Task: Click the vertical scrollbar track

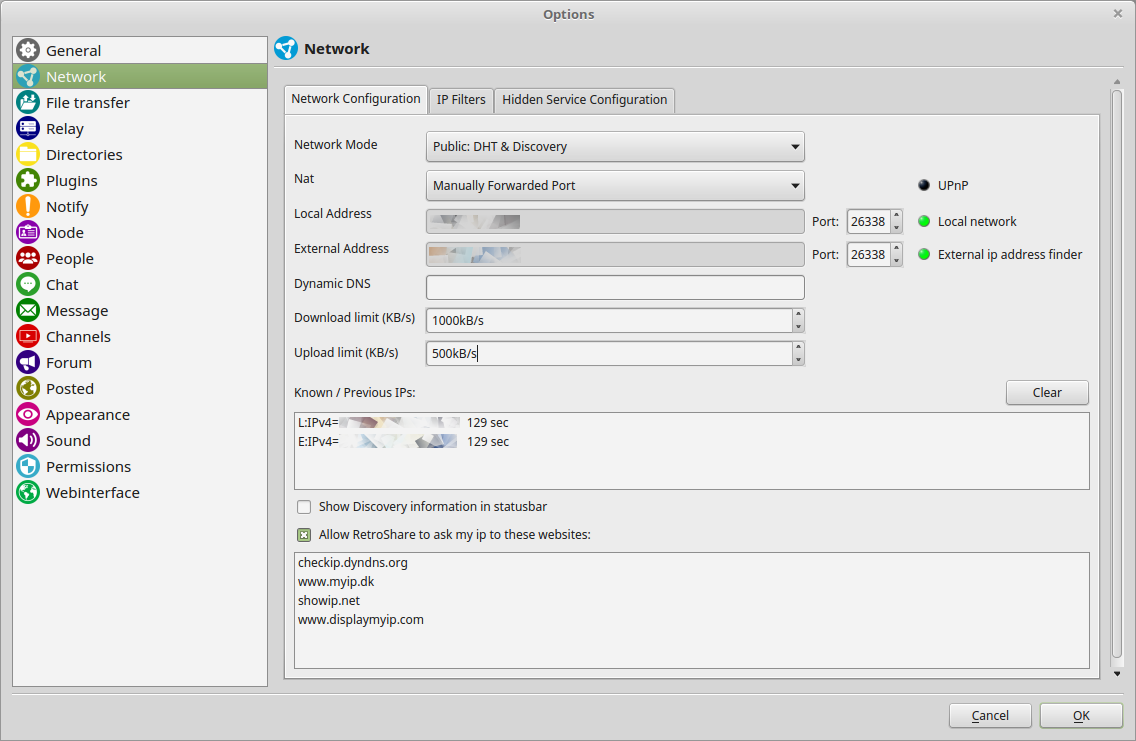Action: click(x=1116, y=377)
